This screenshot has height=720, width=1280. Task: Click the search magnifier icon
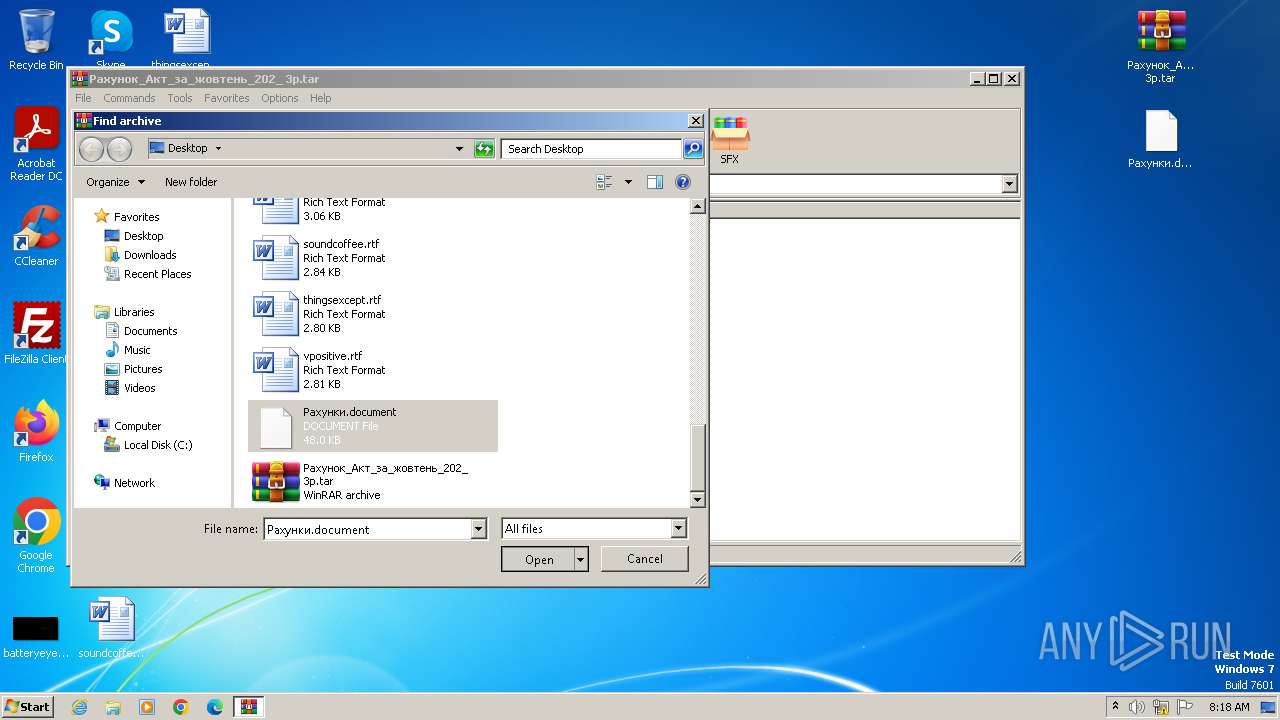(x=692, y=149)
